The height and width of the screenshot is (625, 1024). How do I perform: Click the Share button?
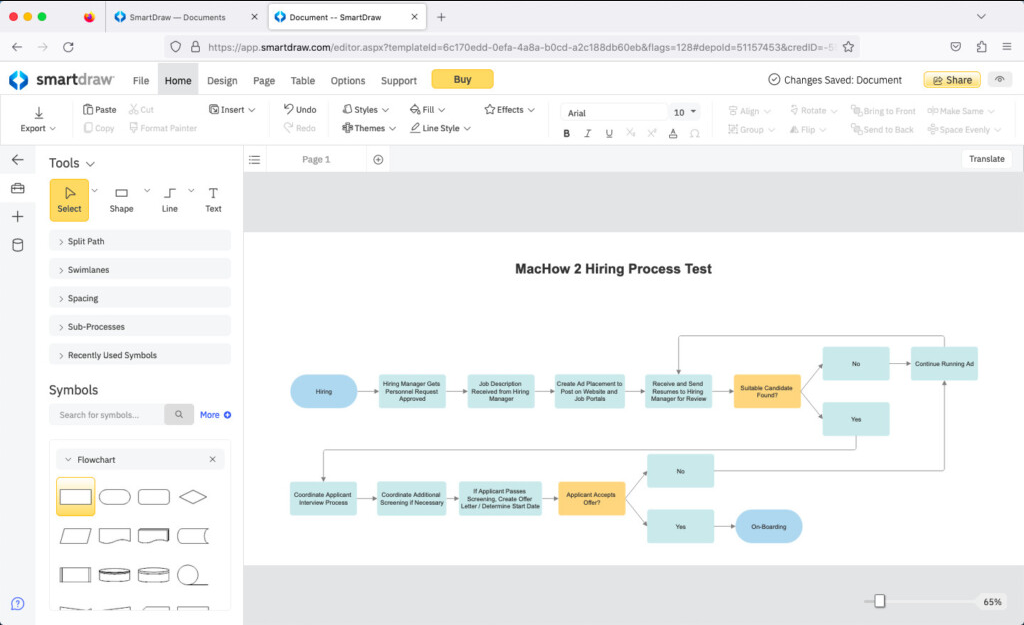tap(952, 80)
